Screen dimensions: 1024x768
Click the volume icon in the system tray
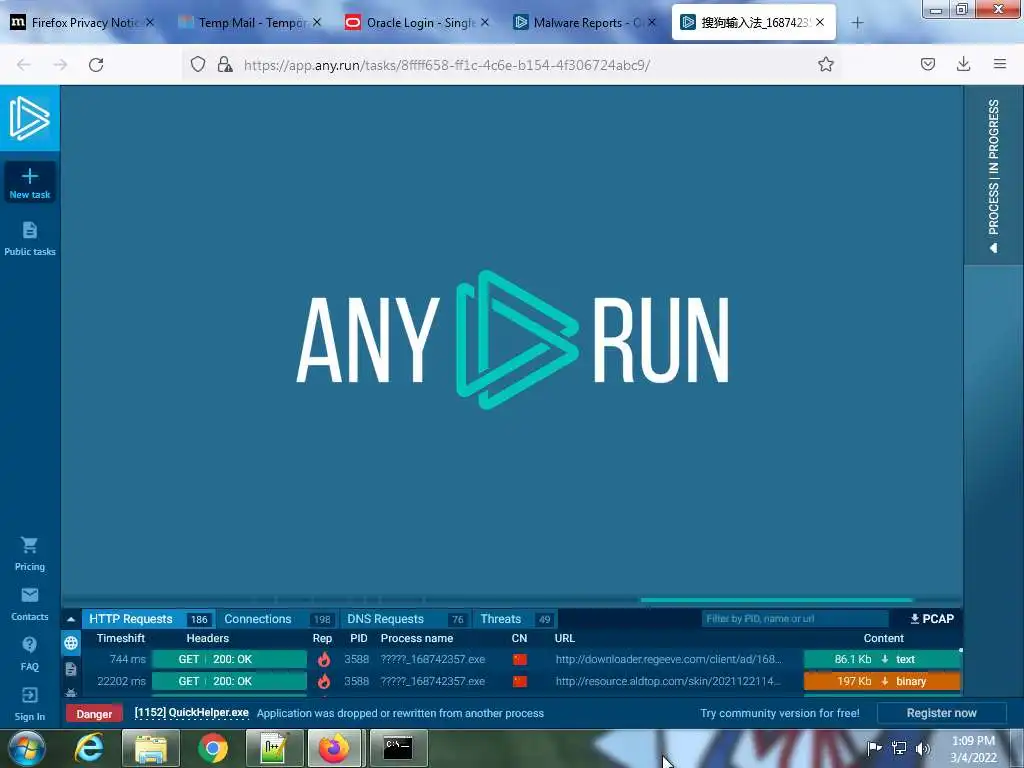pyautogui.click(x=922, y=748)
